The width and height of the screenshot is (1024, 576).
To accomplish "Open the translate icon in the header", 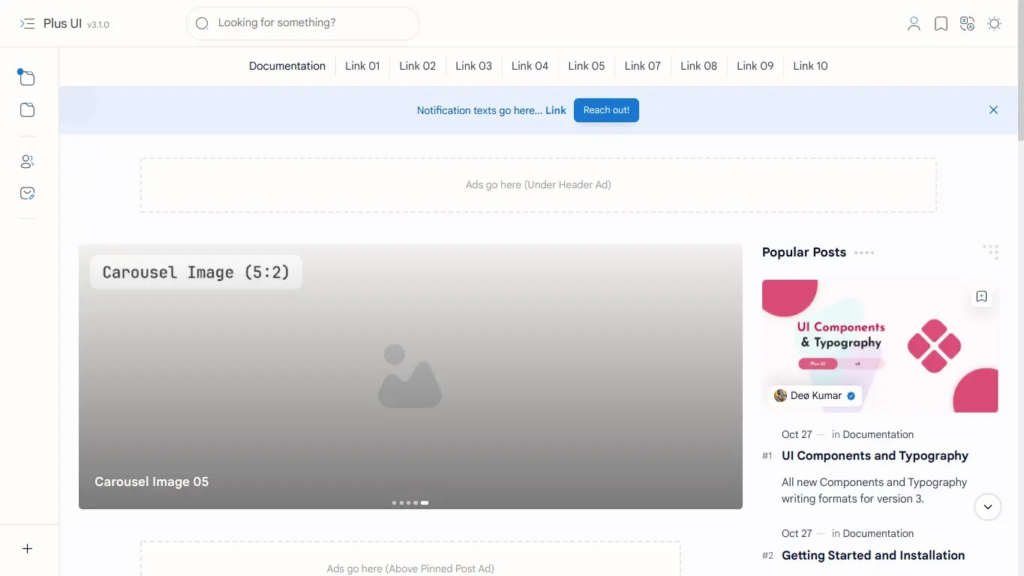I will click(967, 23).
